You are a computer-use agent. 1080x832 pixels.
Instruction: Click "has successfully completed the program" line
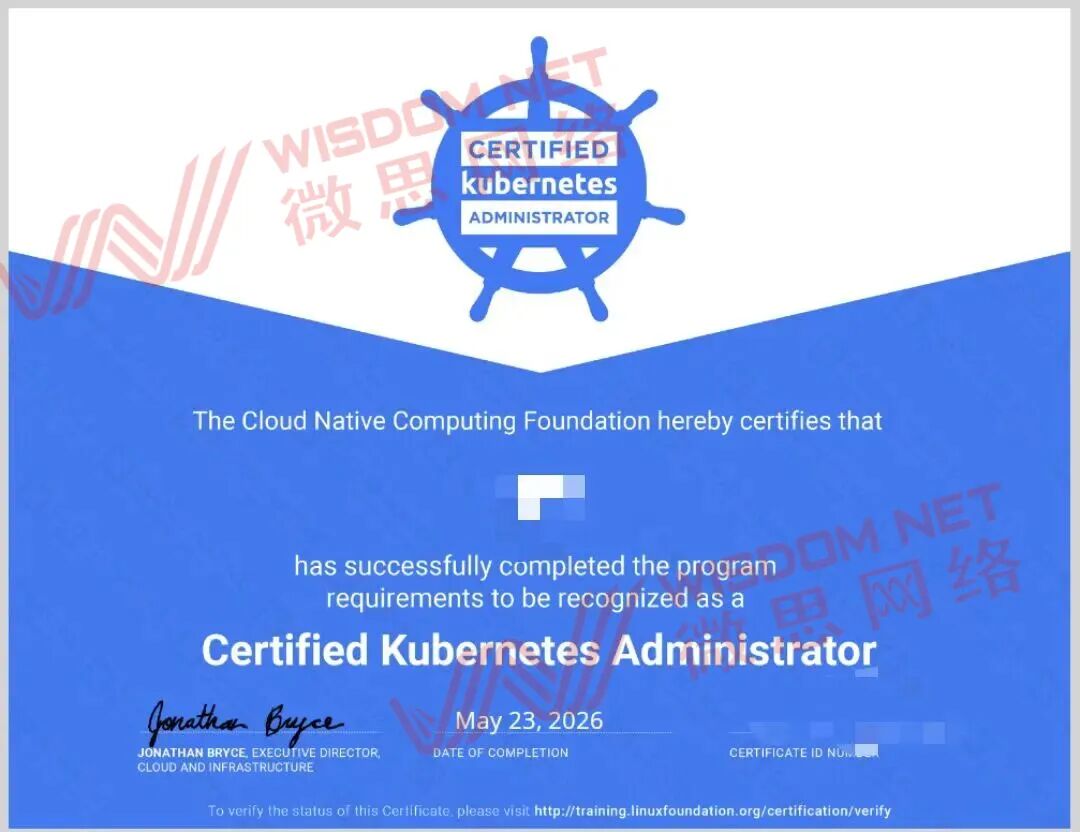(x=535, y=566)
